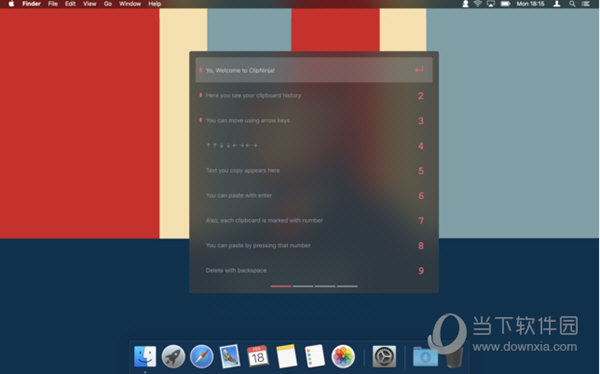600x374 pixels.
Task: Click the red shortcut number 5
Action: pyautogui.click(x=421, y=171)
